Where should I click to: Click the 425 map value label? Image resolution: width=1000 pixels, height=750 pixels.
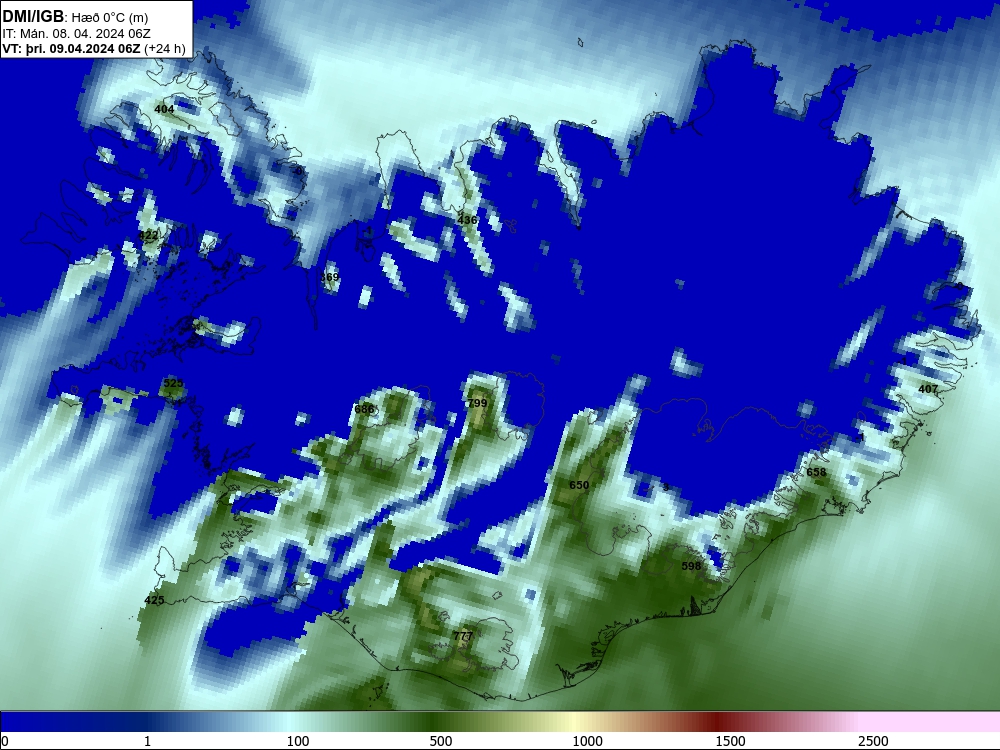154,600
